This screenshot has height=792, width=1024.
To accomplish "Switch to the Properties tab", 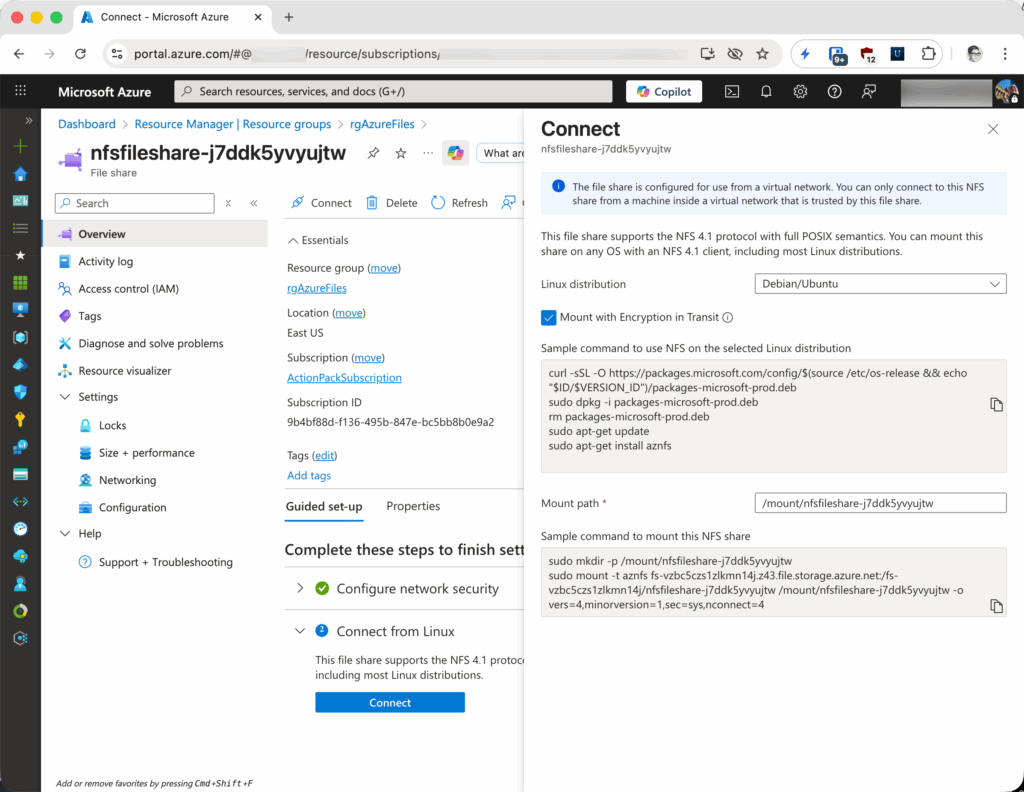I will coord(413,506).
